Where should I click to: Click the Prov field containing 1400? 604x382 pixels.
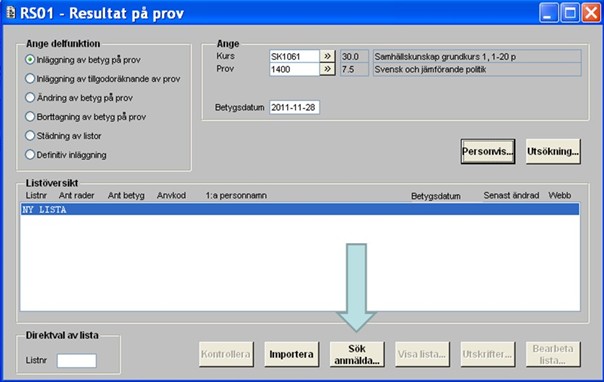click(294, 69)
